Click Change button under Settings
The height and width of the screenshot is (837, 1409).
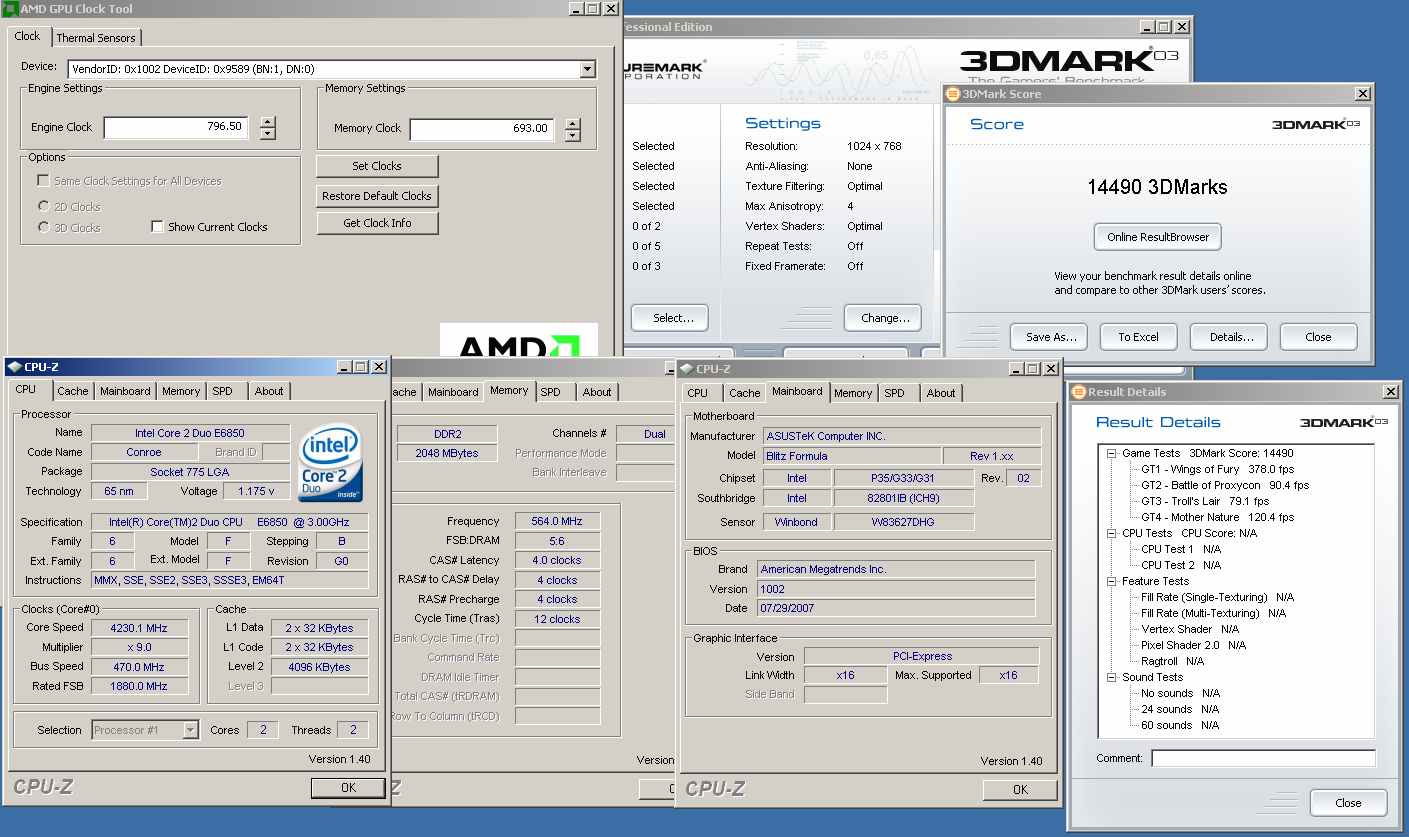(885, 318)
